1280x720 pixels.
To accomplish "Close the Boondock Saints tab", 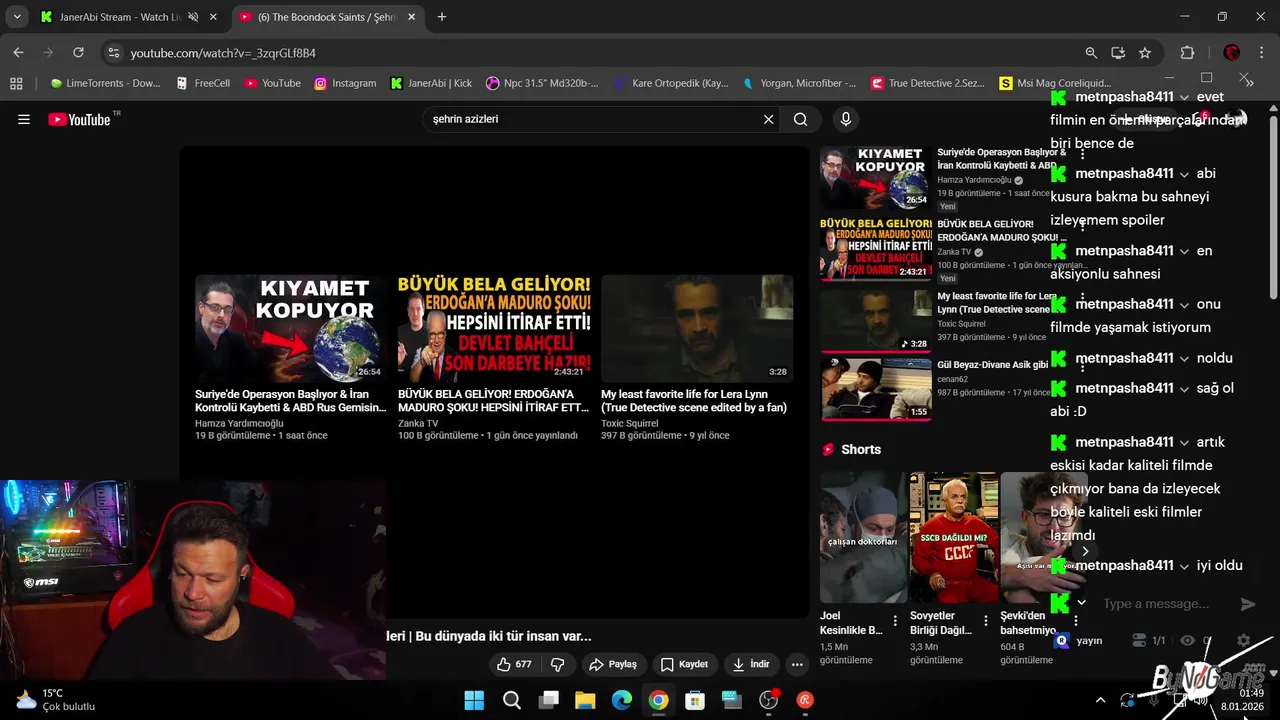I will pos(412,17).
